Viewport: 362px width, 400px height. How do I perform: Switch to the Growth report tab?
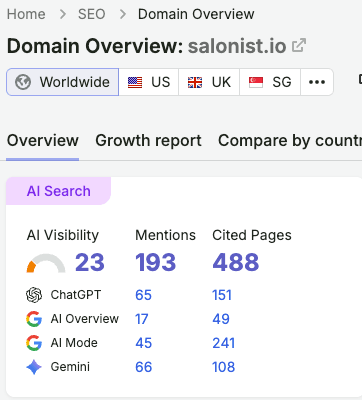point(148,141)
